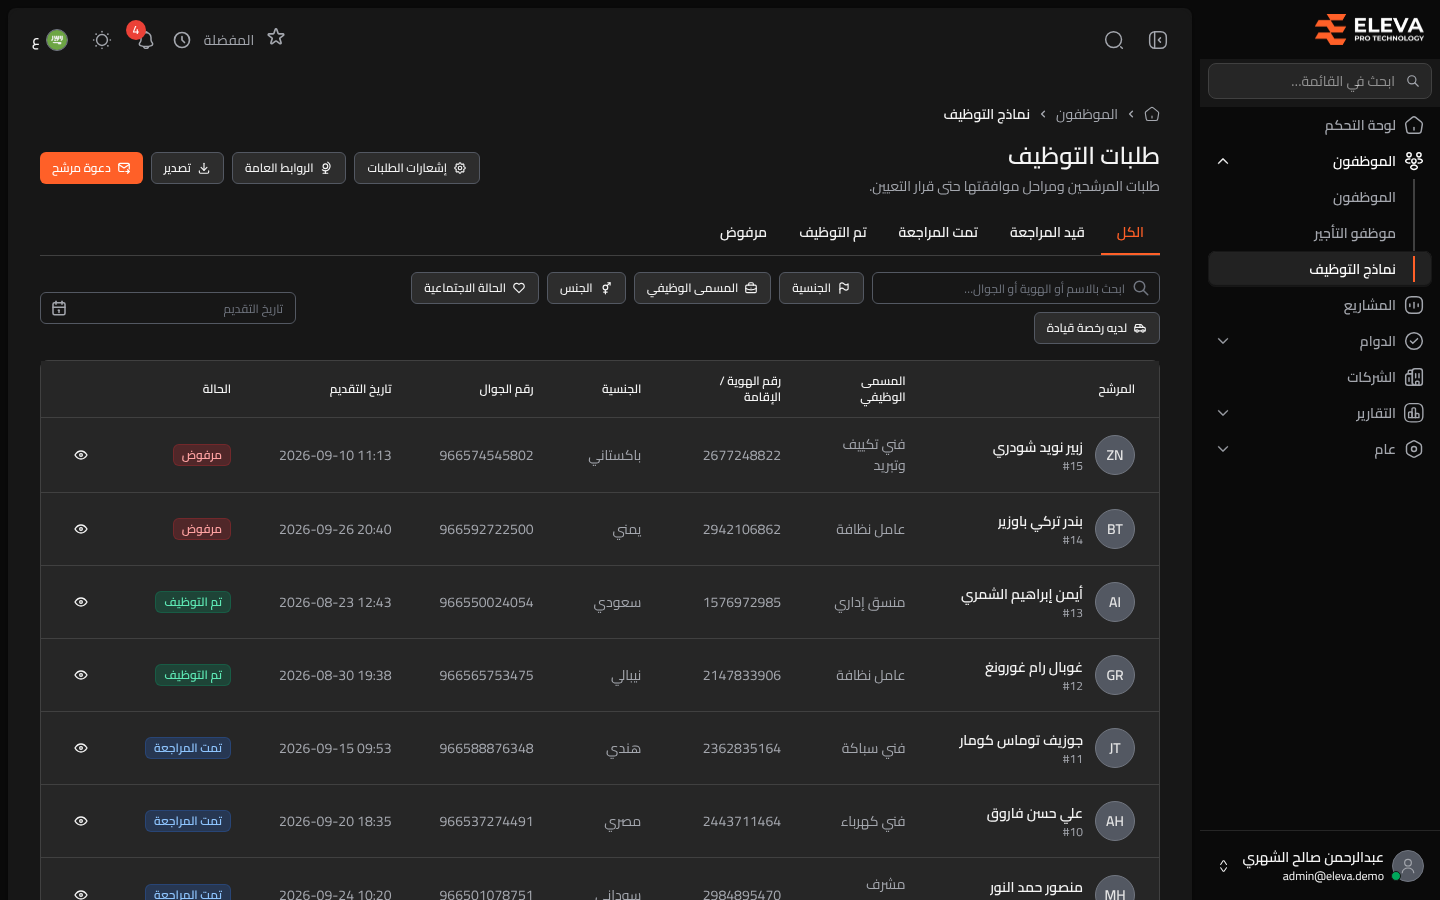Screen dimensions: 1440x900
Task: Expand the عام sidebar section
Action: click(x=1320, y=449)
